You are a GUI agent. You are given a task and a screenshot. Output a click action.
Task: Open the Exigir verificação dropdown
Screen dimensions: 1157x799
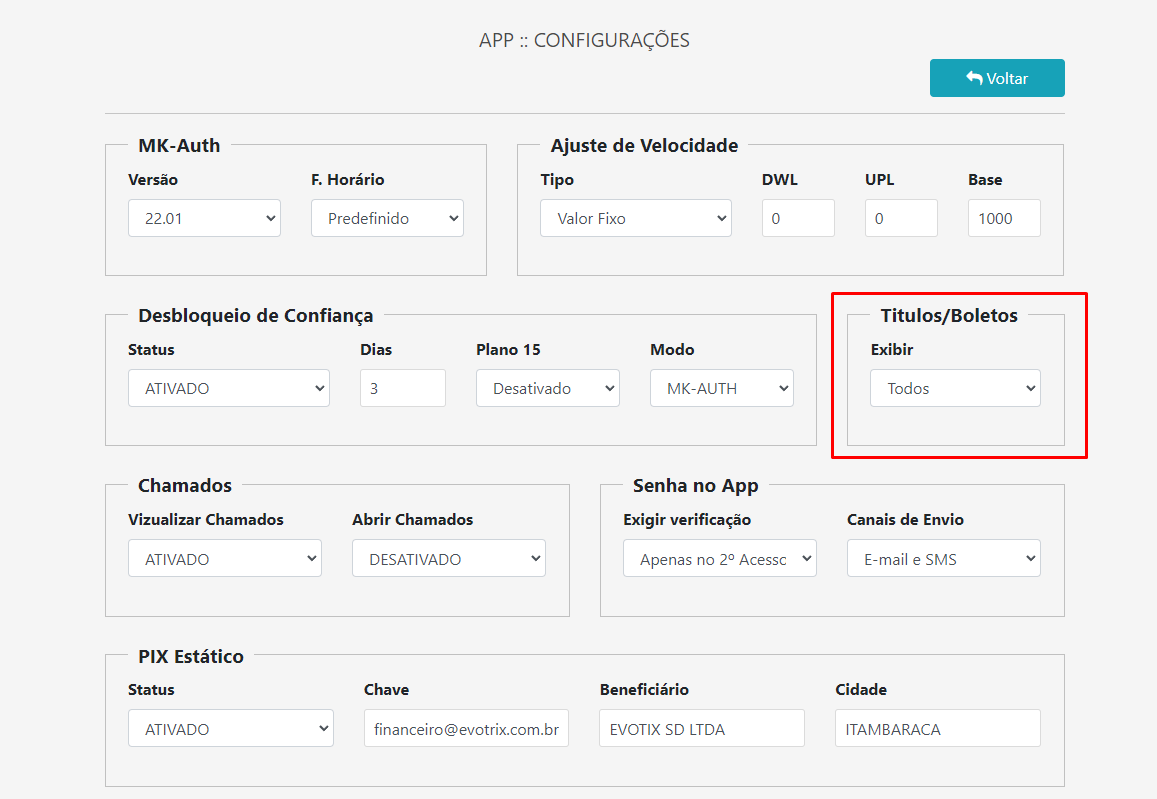(719, 557)
